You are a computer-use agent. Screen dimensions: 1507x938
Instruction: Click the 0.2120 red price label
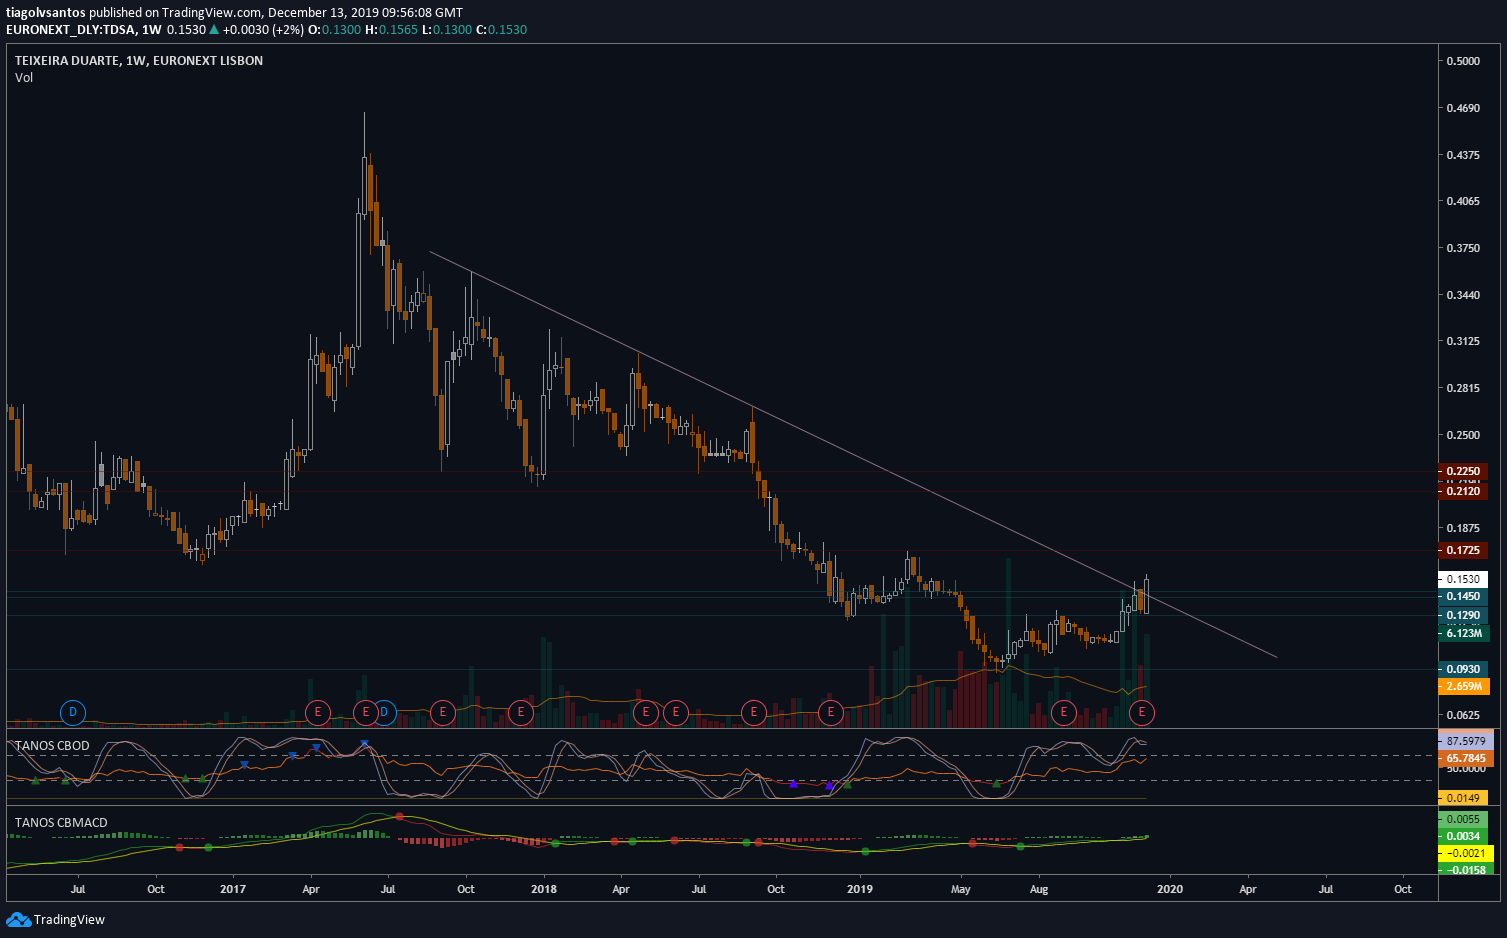(1463, 491)
